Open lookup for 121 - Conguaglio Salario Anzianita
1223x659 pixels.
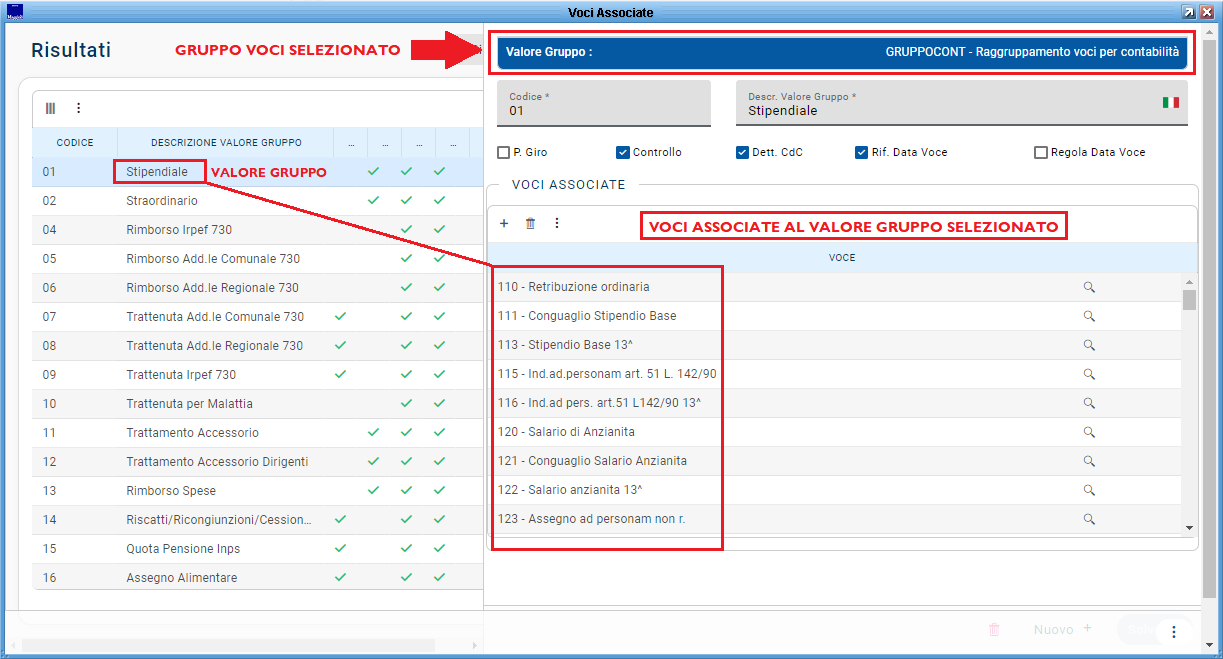(x=1089, y=461)
